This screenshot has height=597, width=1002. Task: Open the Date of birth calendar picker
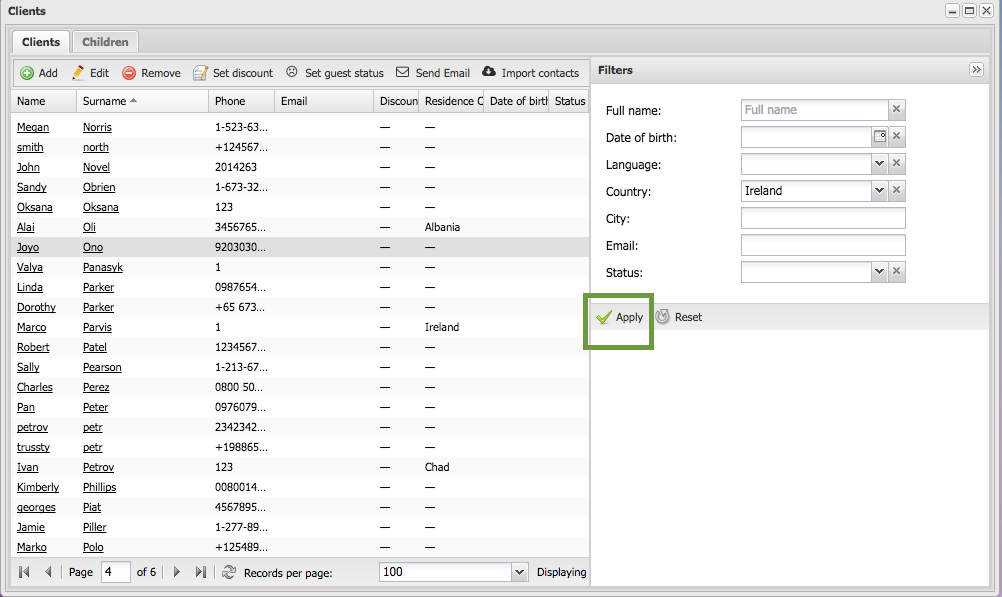[x=880, y=136]
